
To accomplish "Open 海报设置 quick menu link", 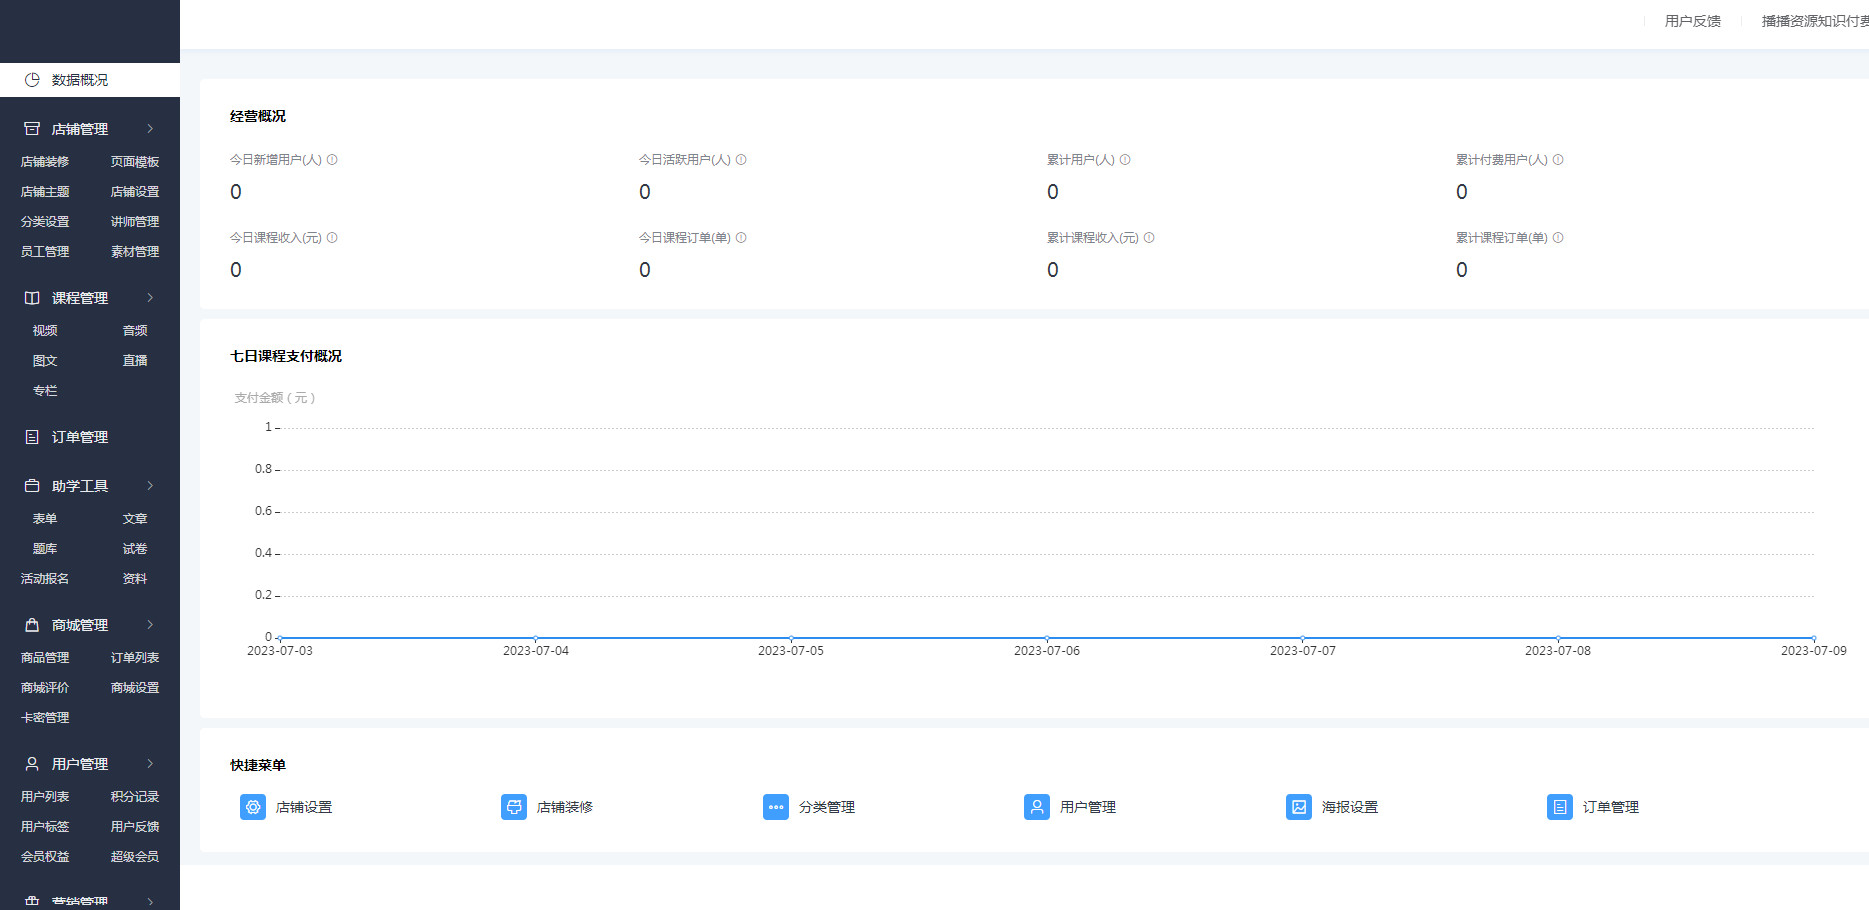I will point(1350,807).
